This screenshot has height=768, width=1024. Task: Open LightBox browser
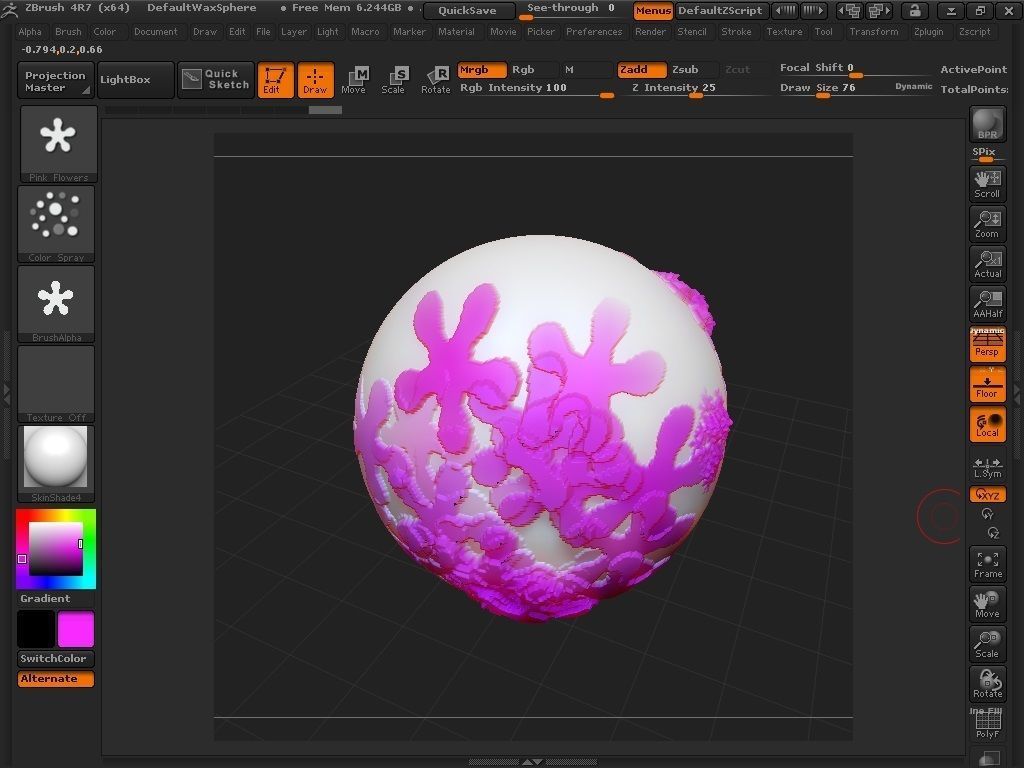pyautogui.click(x=136, y=80)
